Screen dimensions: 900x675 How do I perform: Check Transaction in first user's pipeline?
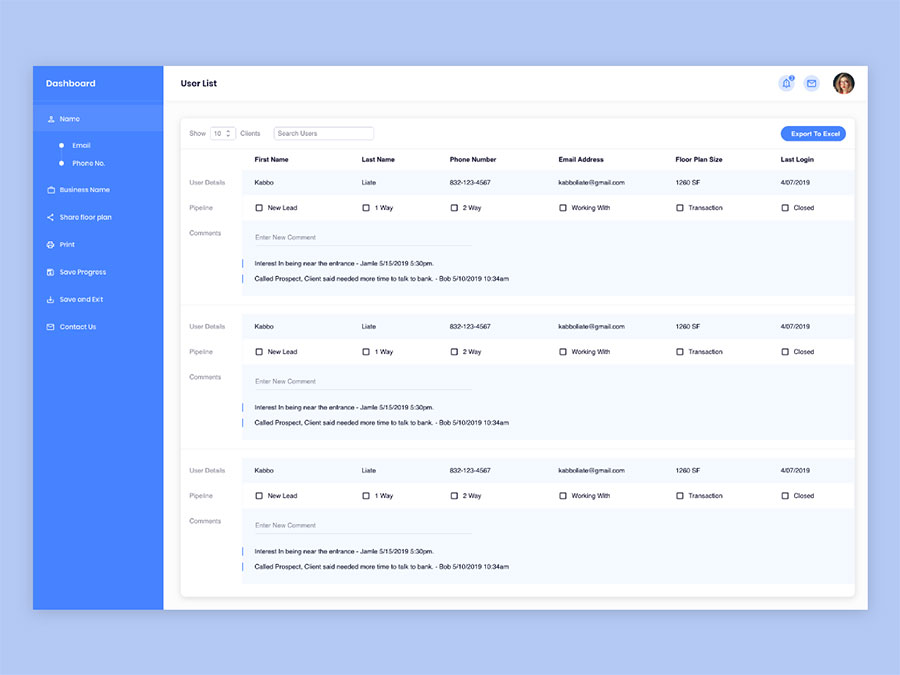(680, 208)
